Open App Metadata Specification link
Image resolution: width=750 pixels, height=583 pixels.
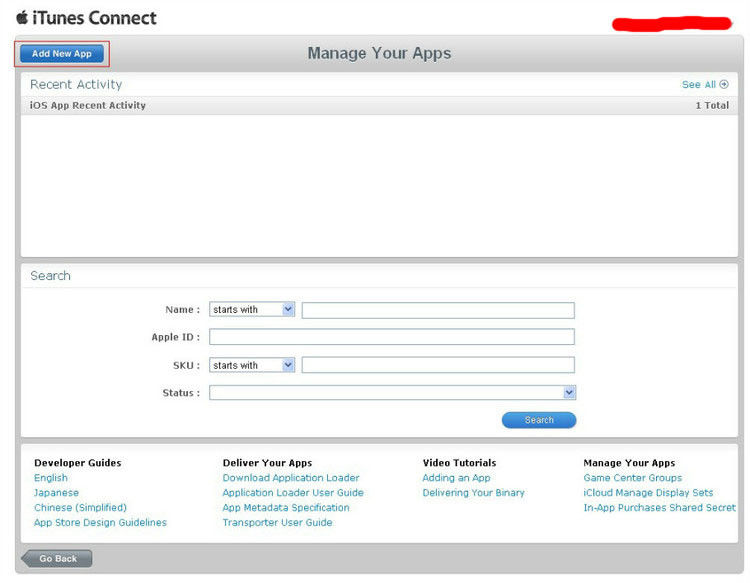point(286,507)
